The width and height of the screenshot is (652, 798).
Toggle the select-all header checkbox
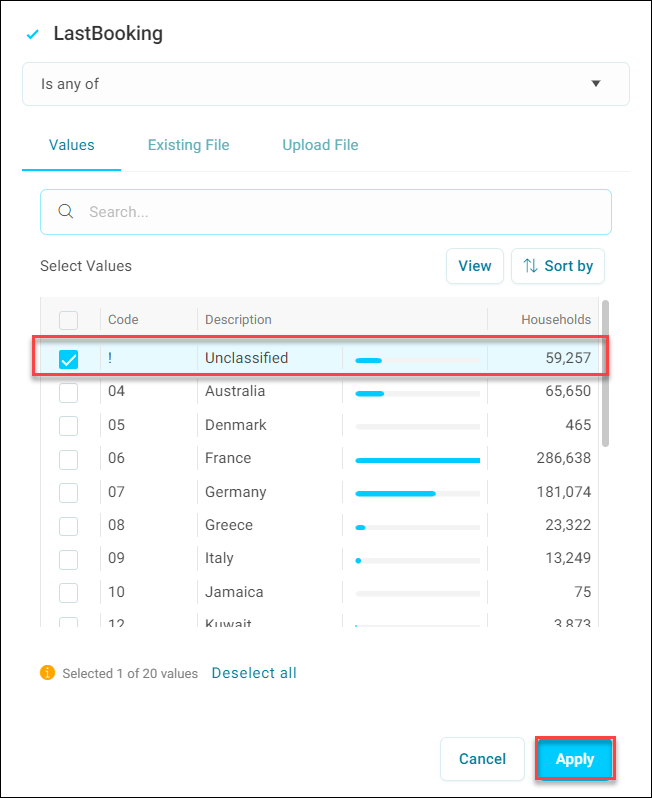pos(69,321)
